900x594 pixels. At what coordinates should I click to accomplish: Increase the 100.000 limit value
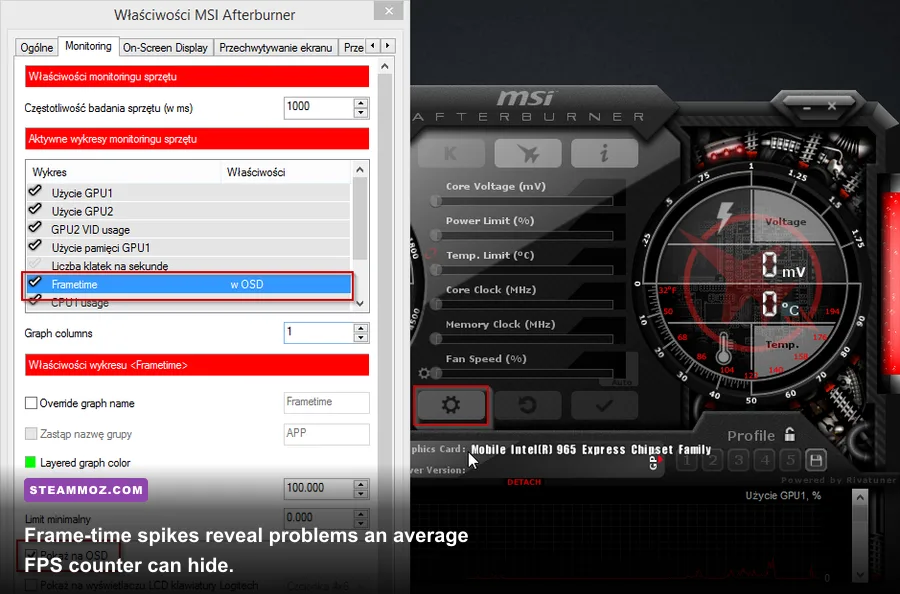tap(361, 484)
